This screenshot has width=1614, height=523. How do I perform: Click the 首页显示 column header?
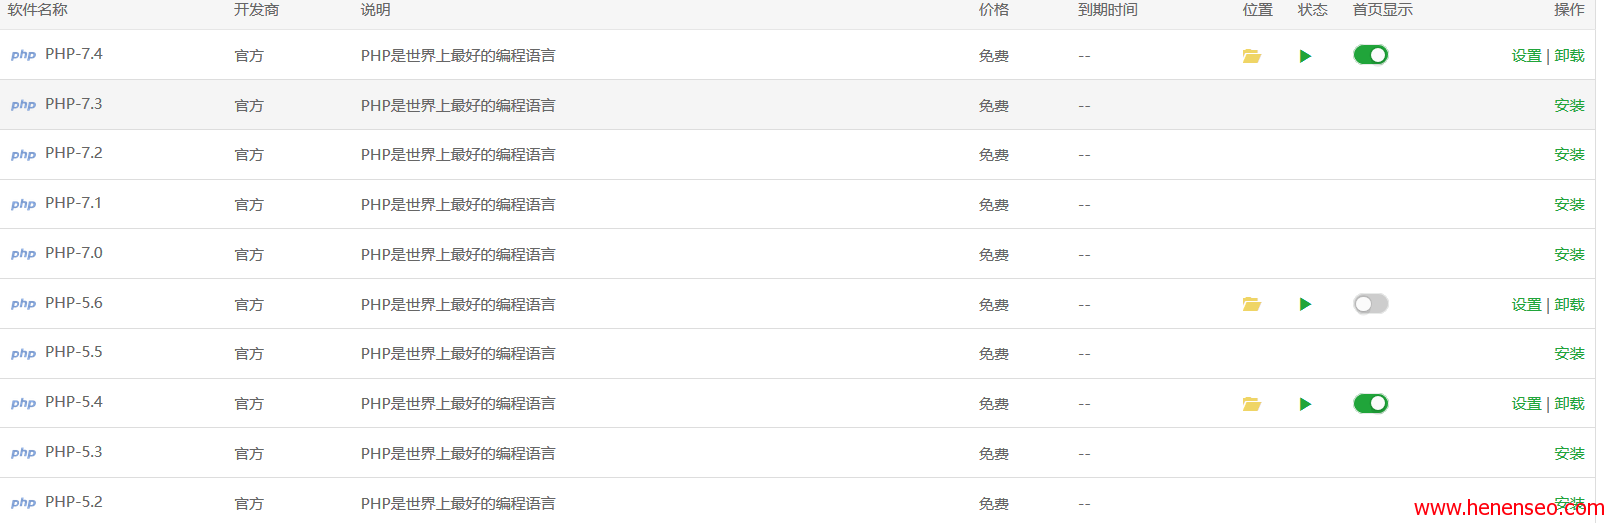(1383, 10)
